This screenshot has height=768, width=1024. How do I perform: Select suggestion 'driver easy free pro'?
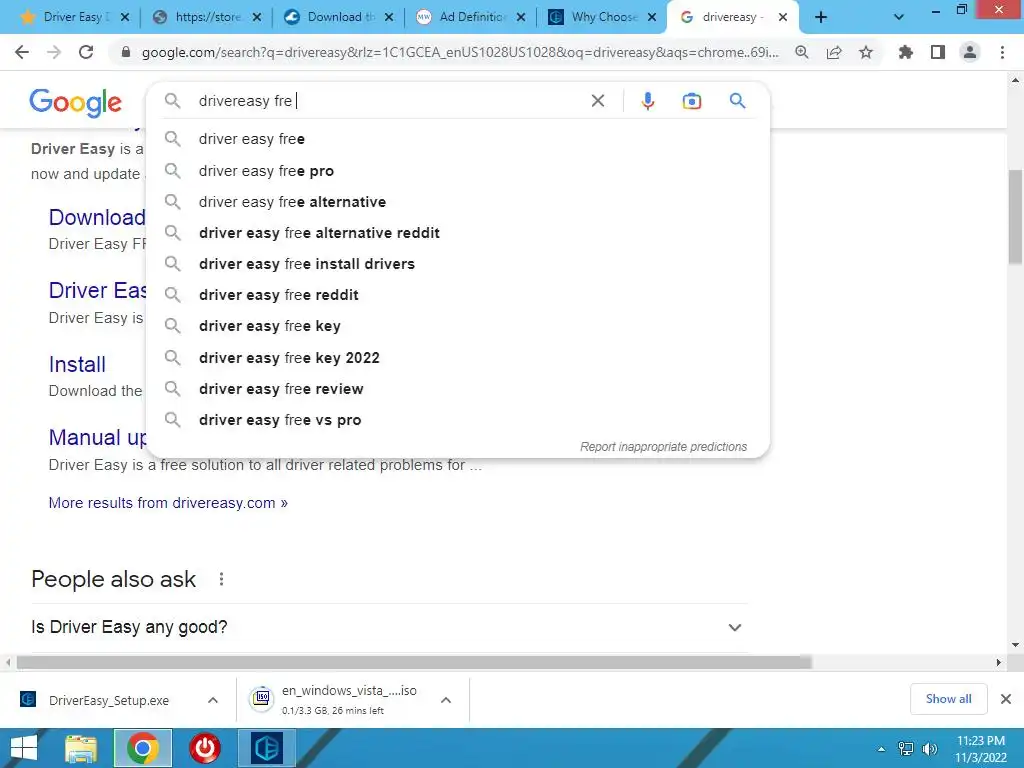click(457, 170)
